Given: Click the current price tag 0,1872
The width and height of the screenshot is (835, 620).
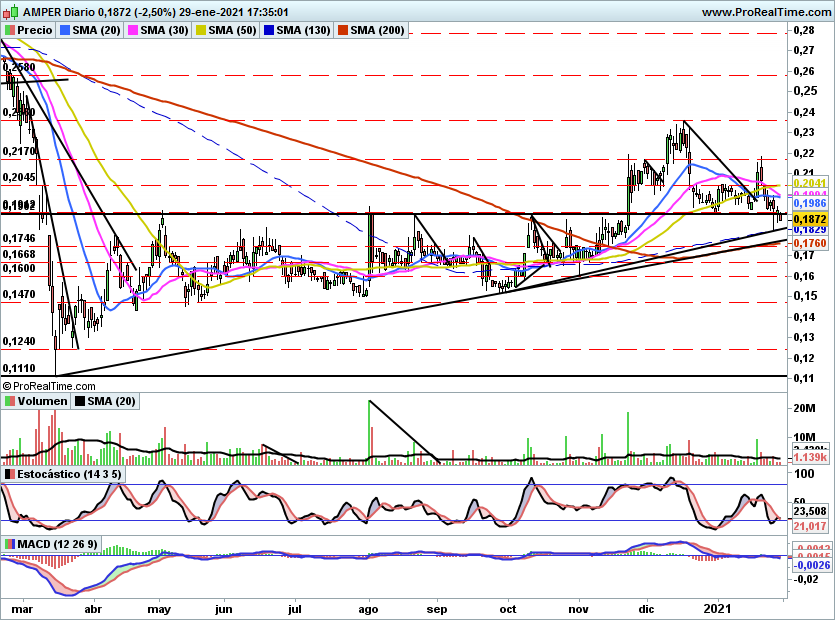Looking at the screenshot, I should (x=810, y=219).
